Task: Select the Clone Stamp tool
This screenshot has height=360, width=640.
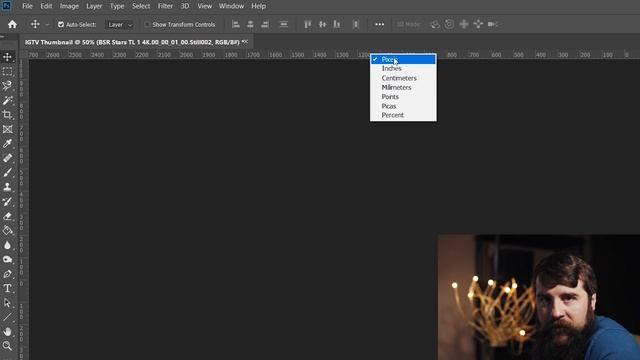Action: 7,187
